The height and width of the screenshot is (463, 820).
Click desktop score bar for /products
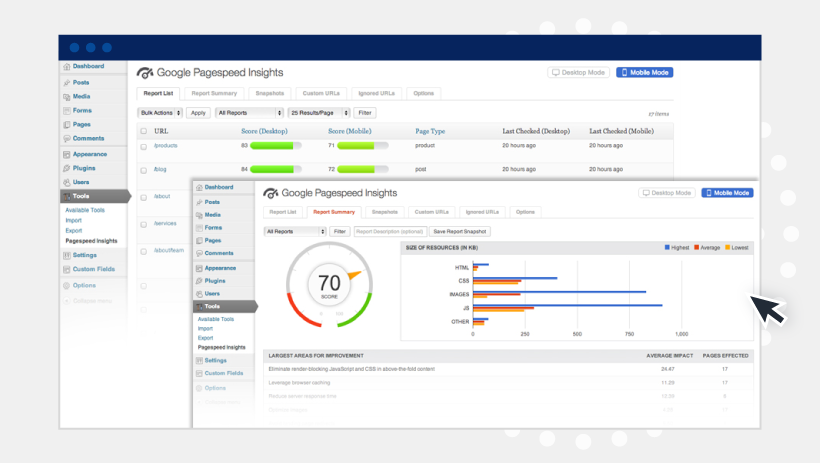(276, 146)
